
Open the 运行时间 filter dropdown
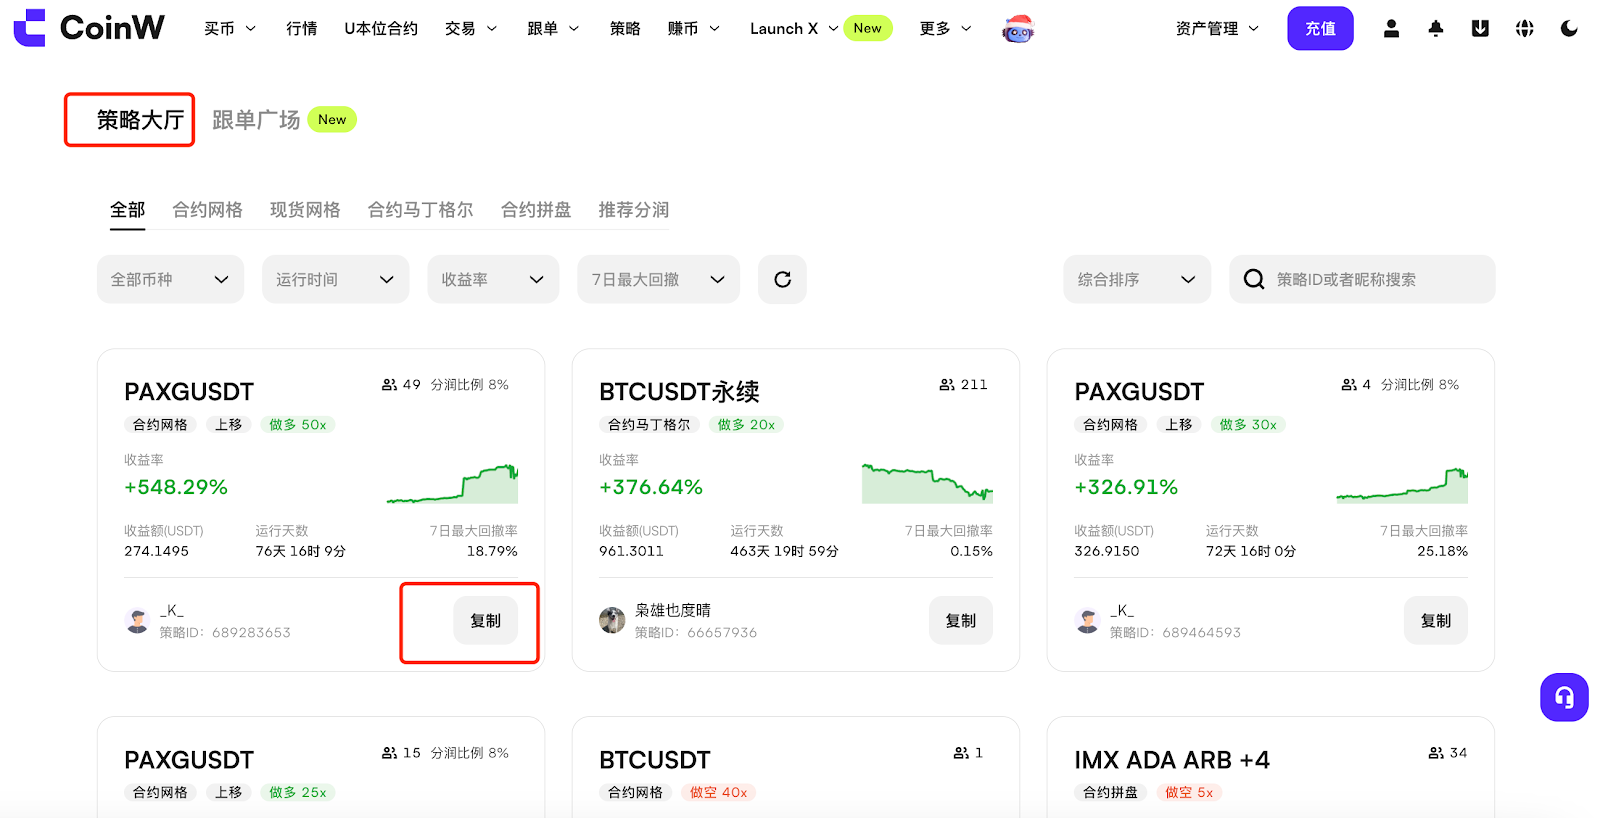pos(335,279)
